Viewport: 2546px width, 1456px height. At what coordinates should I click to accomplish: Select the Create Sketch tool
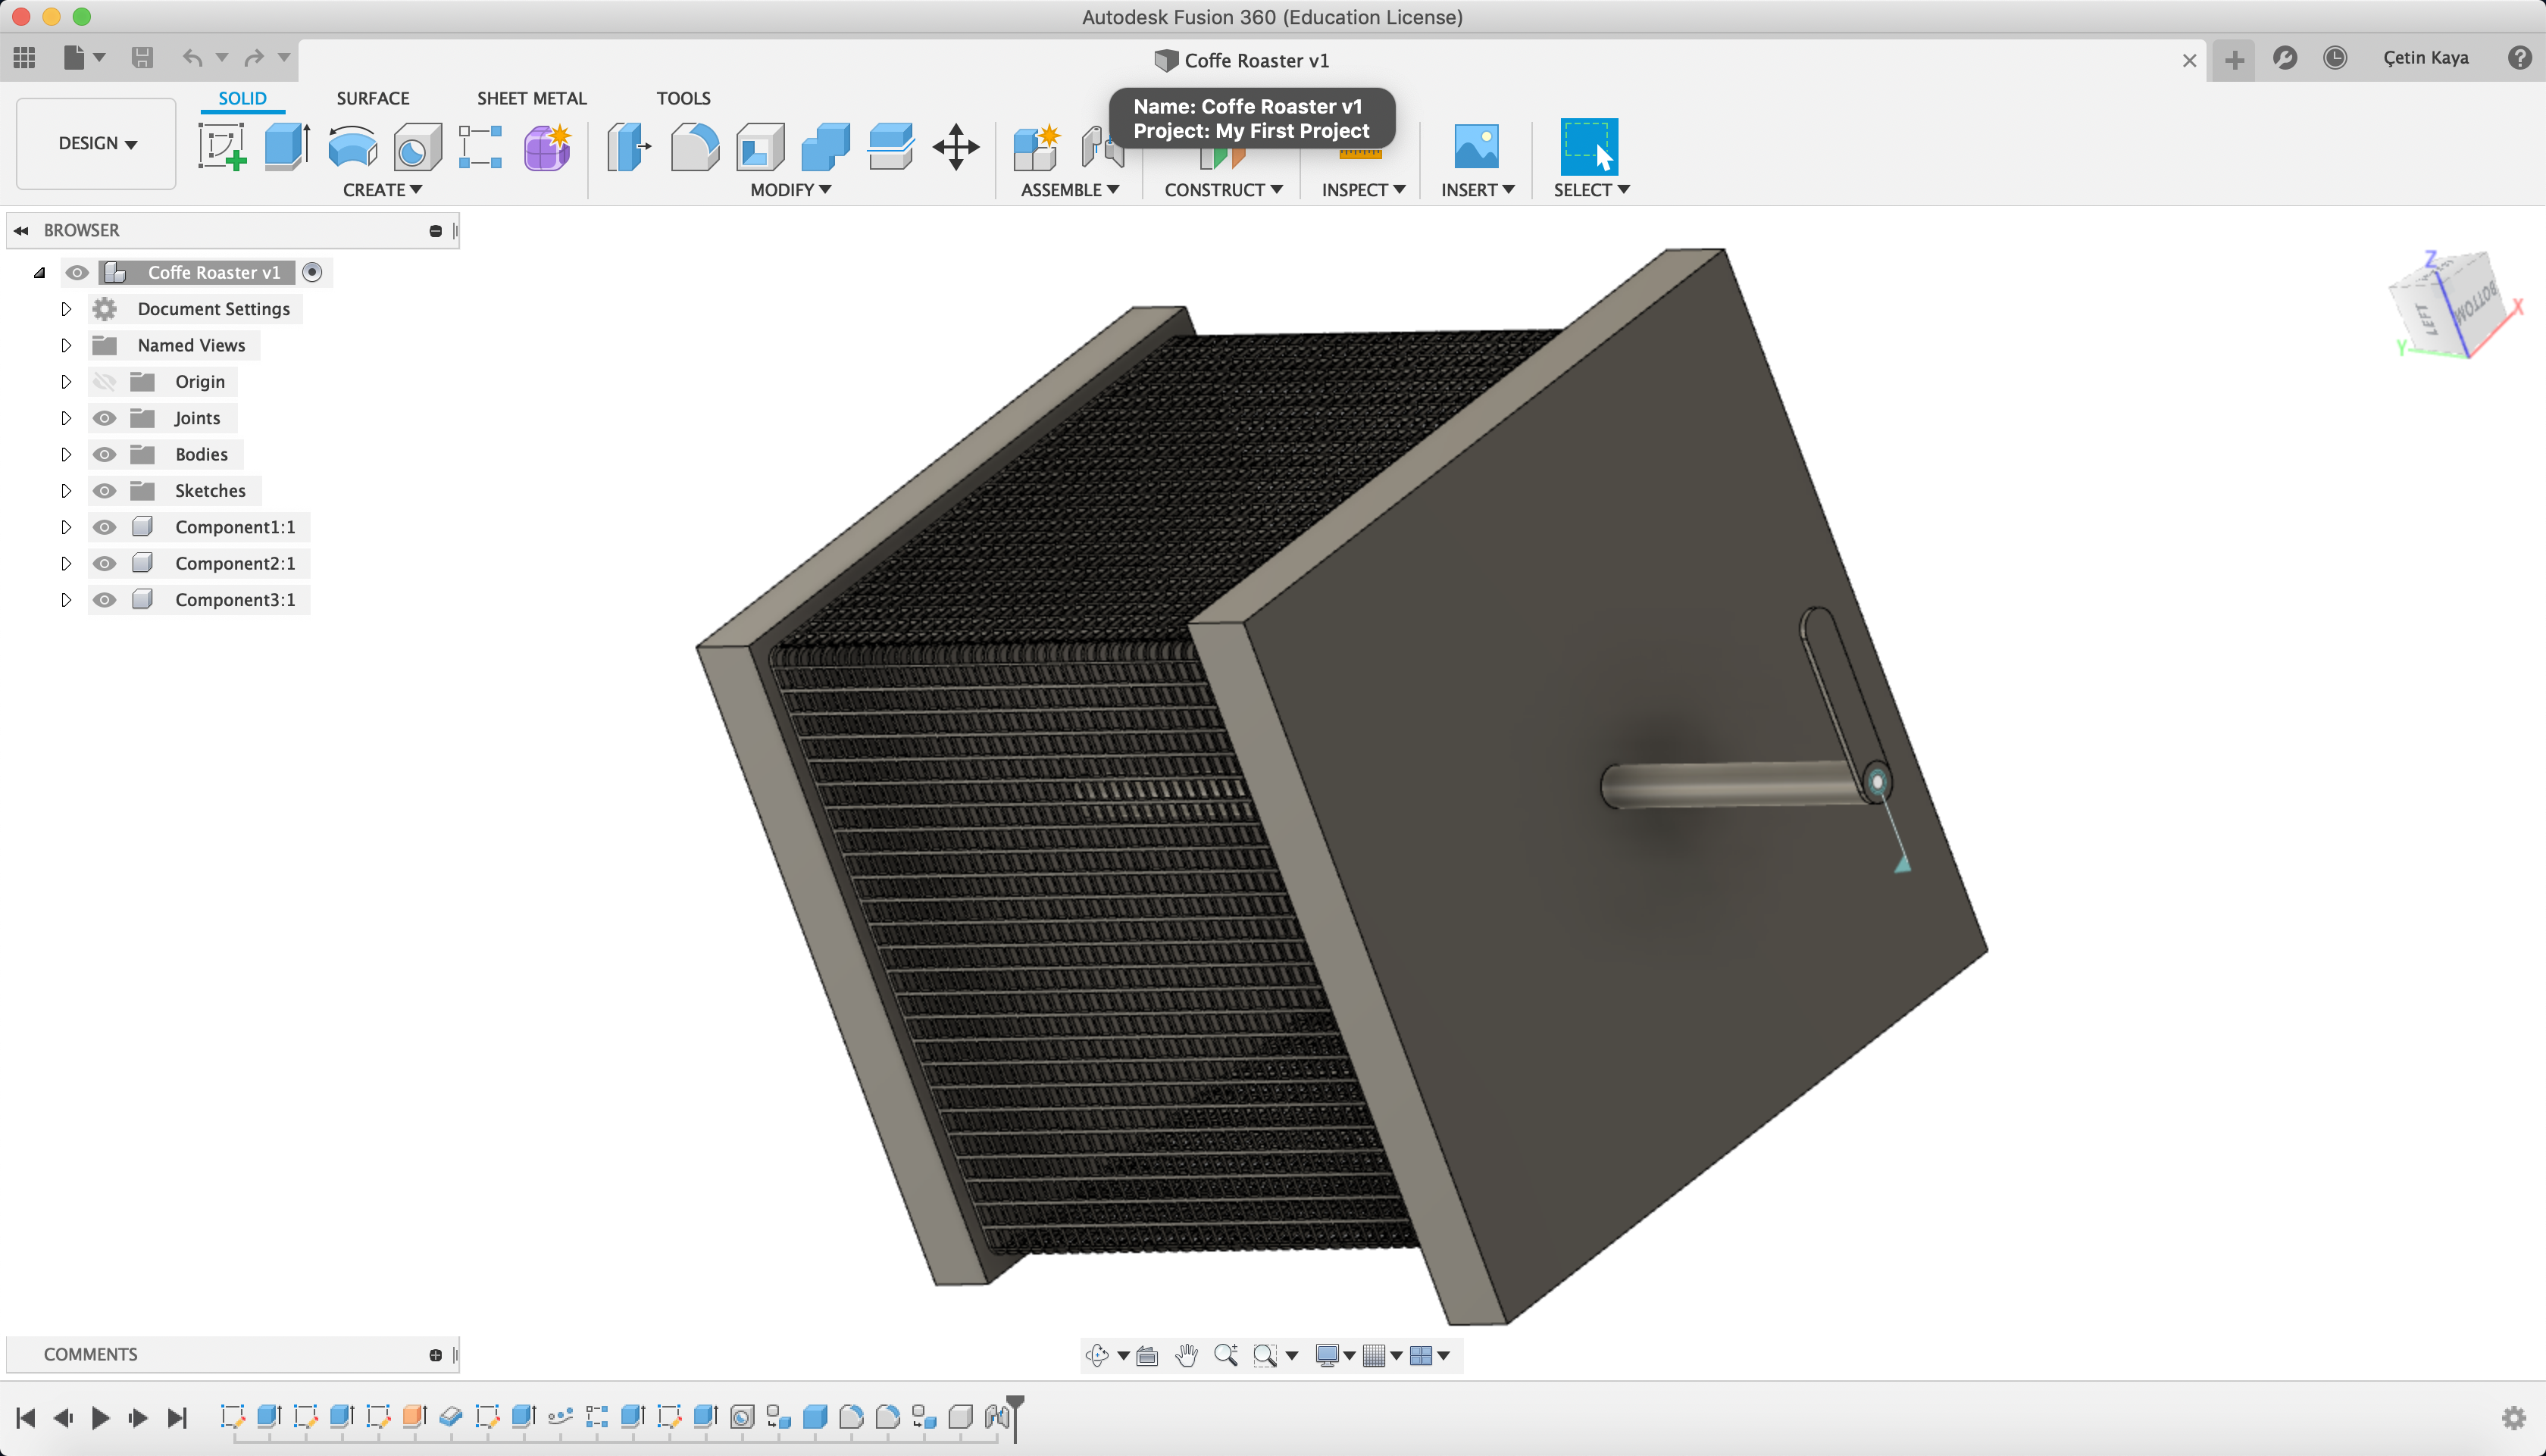coord(222,147)
